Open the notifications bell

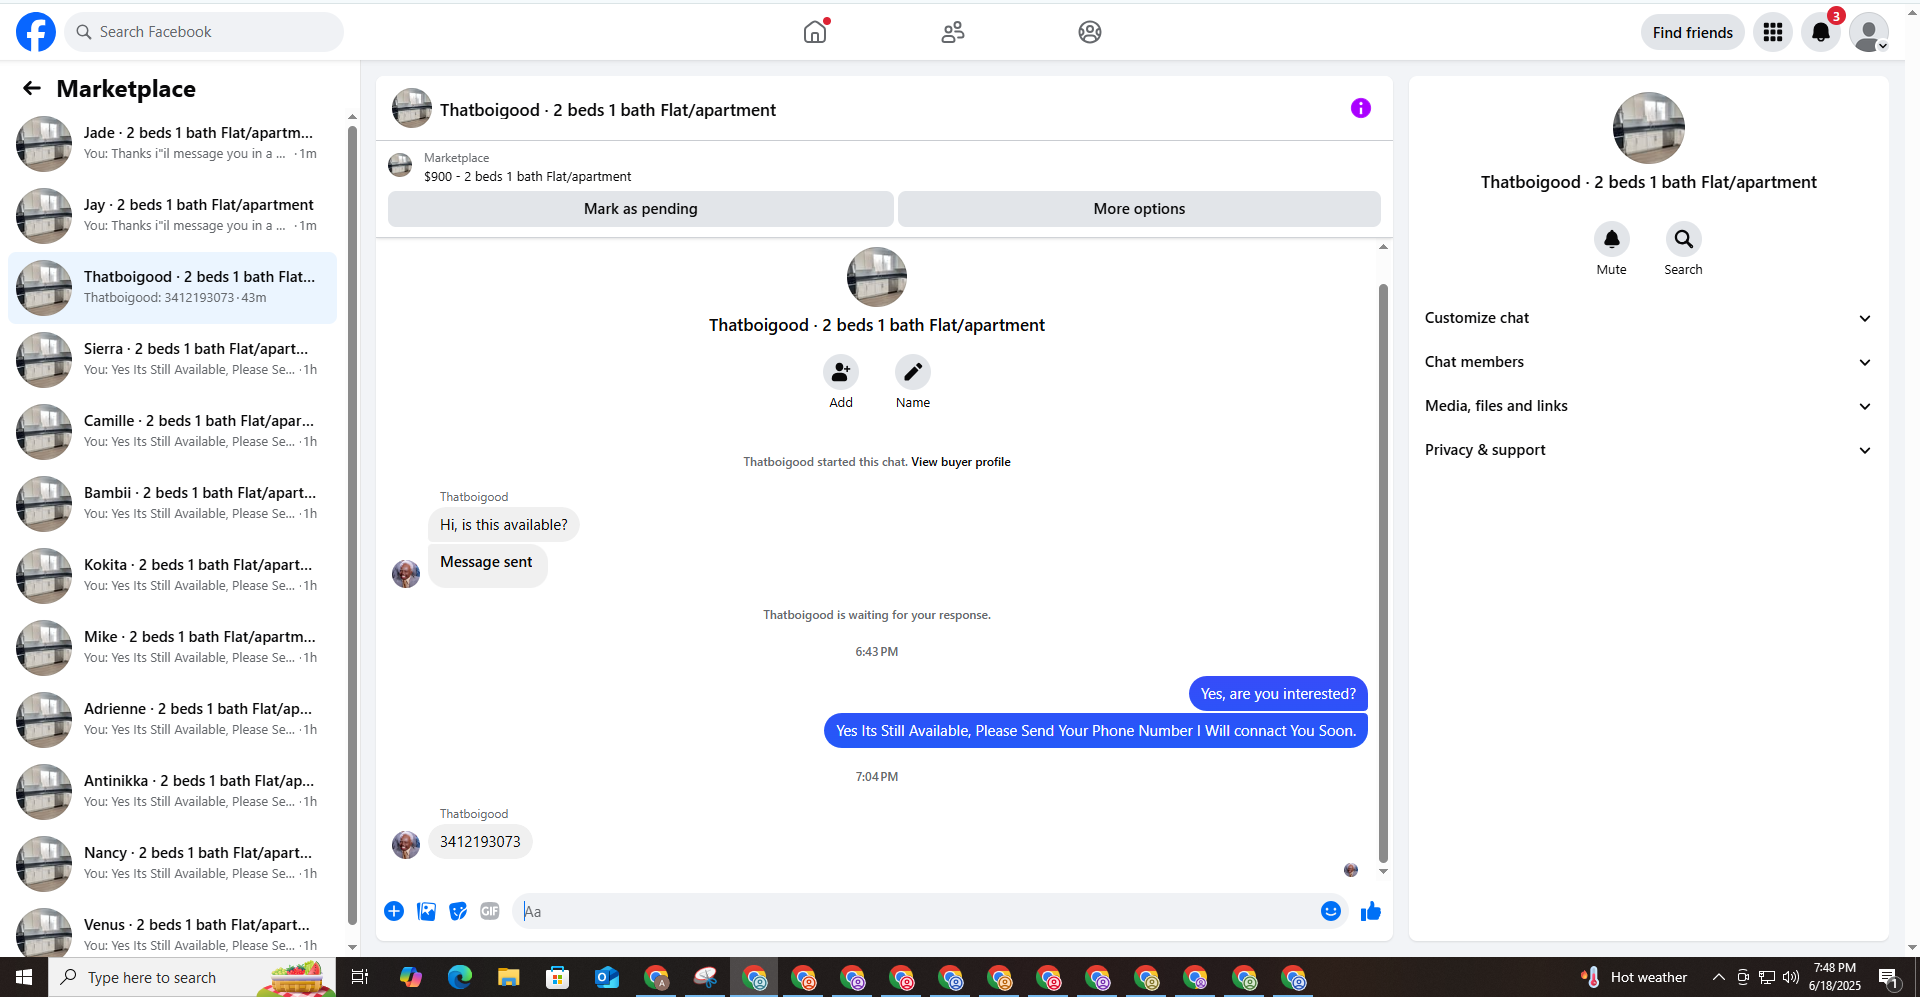point(1821,32)
